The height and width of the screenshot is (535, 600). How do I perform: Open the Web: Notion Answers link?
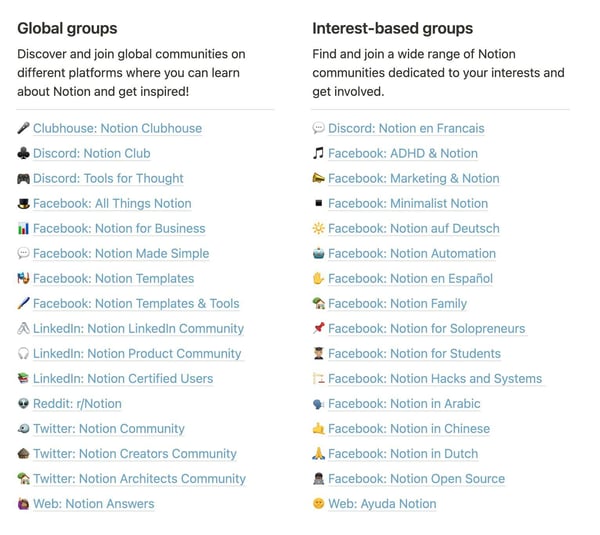[x=94, y=504]
